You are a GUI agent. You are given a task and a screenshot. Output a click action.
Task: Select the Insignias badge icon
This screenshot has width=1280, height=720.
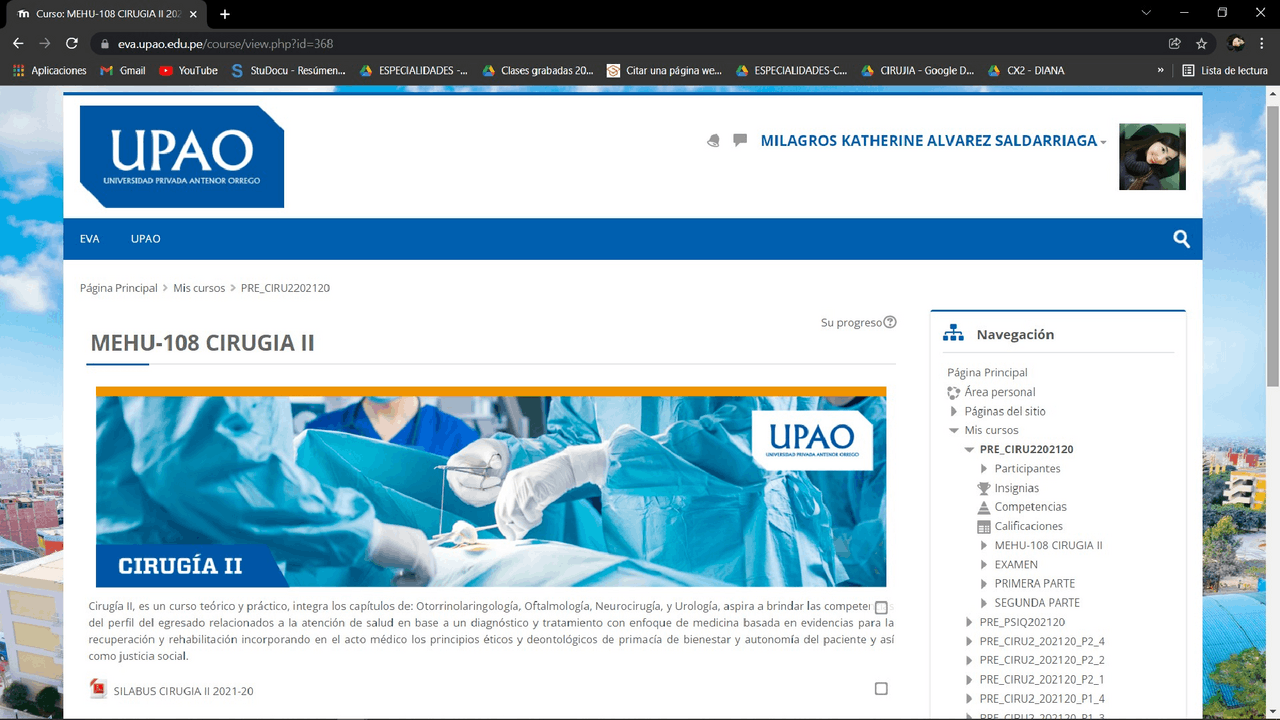pyautogui.click(x=984, y=487)
